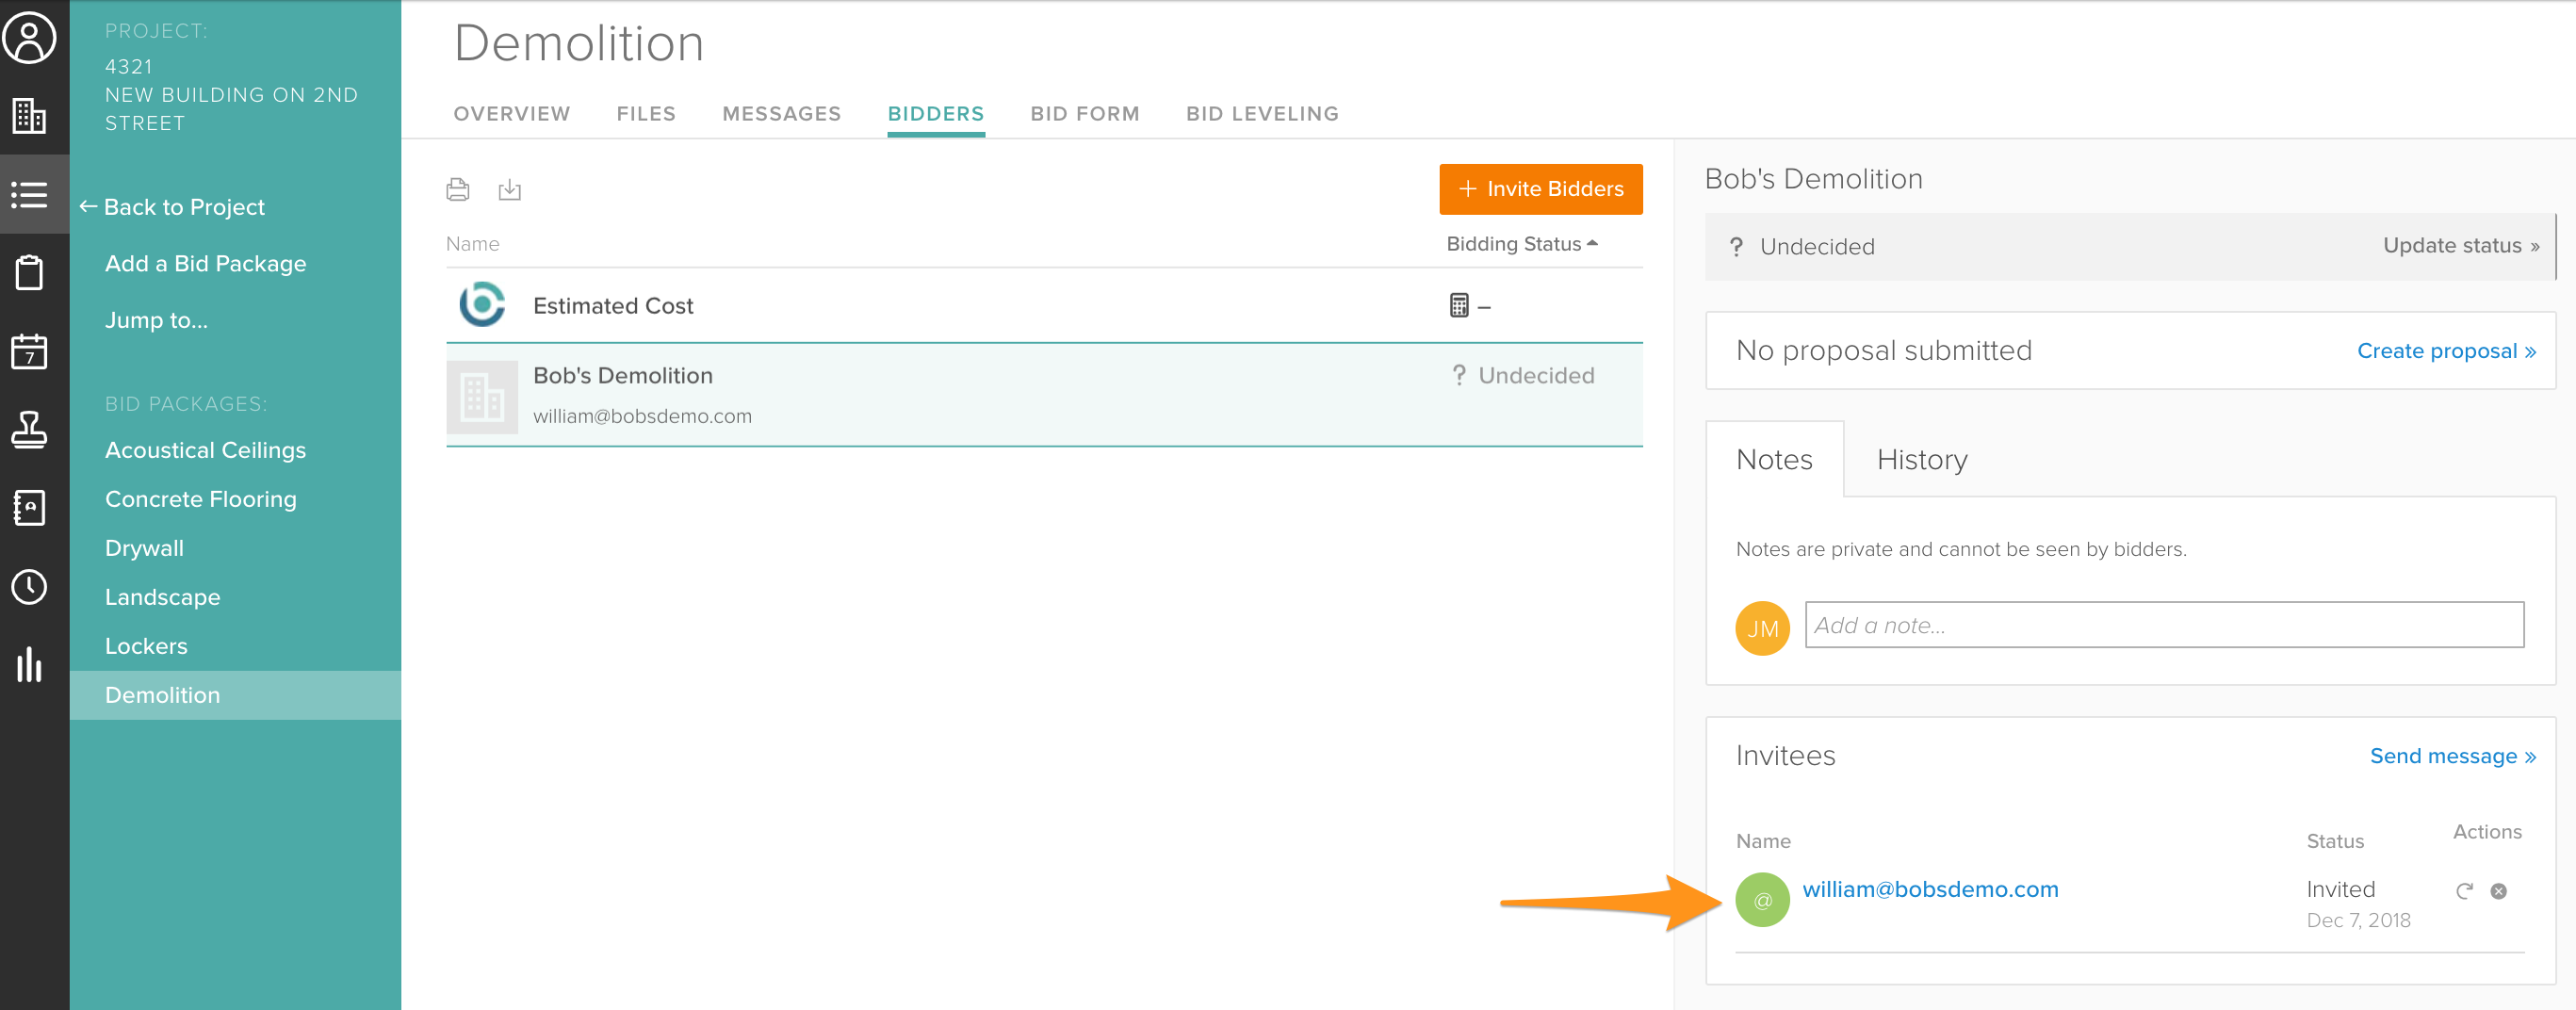Open the Jump to... menu
Image resolution: width=2576 pixels, height=1010 pixels.
pyautogui.click(x=156, y=320)
